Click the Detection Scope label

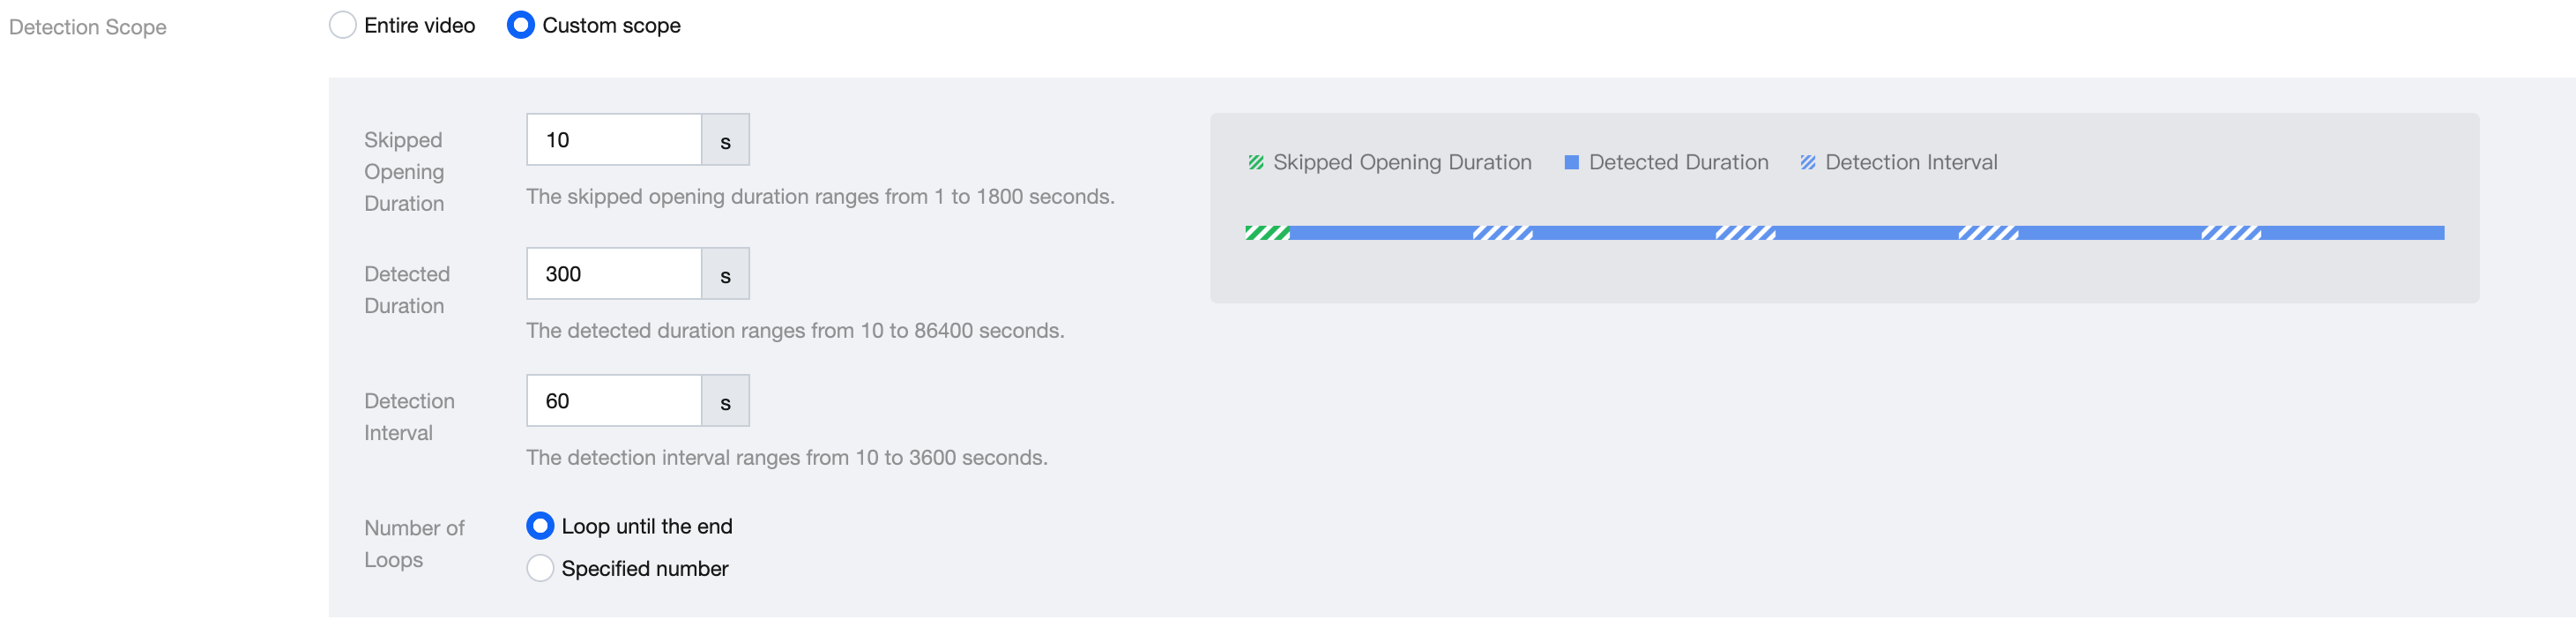point(88,27)
